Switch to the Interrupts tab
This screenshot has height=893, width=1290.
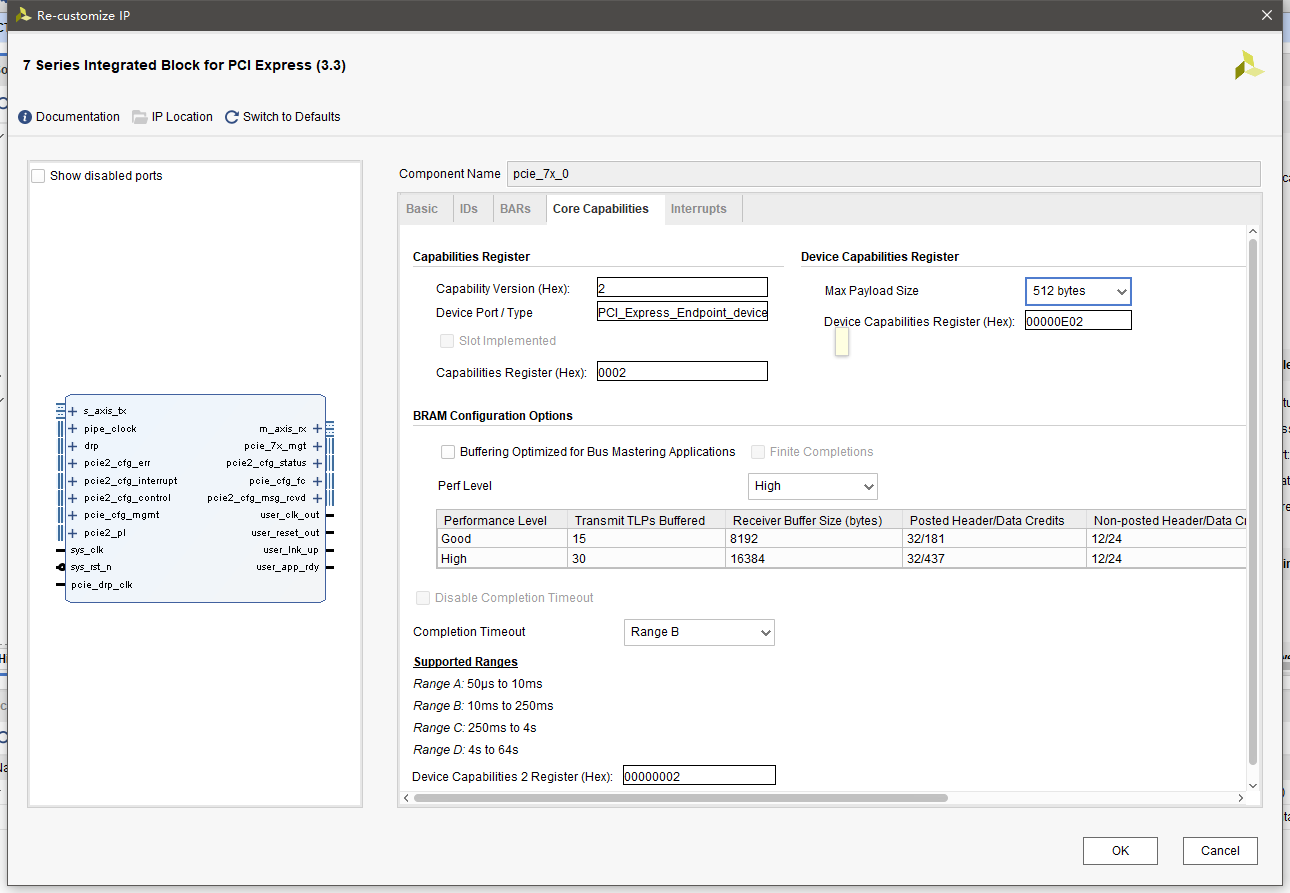(x=699, y=209)
